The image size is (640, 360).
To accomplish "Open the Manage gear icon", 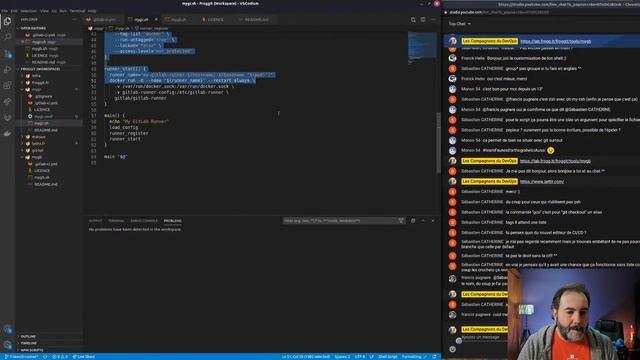I will click(x=7, y=345).
